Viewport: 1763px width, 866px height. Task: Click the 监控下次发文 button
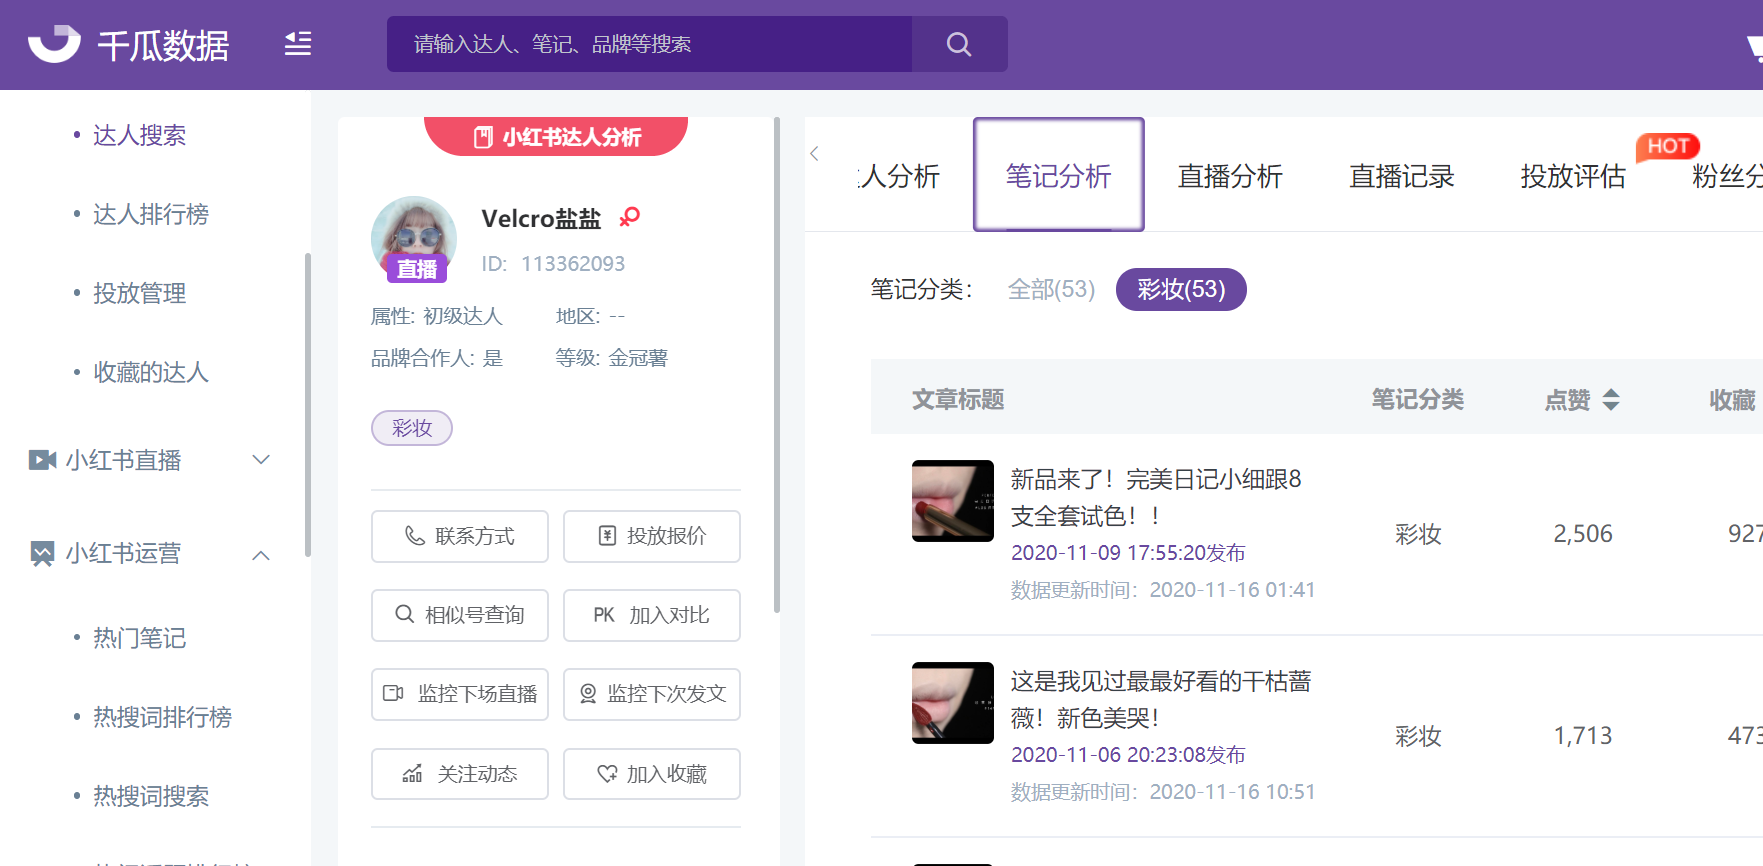click(x=652, y=694)
